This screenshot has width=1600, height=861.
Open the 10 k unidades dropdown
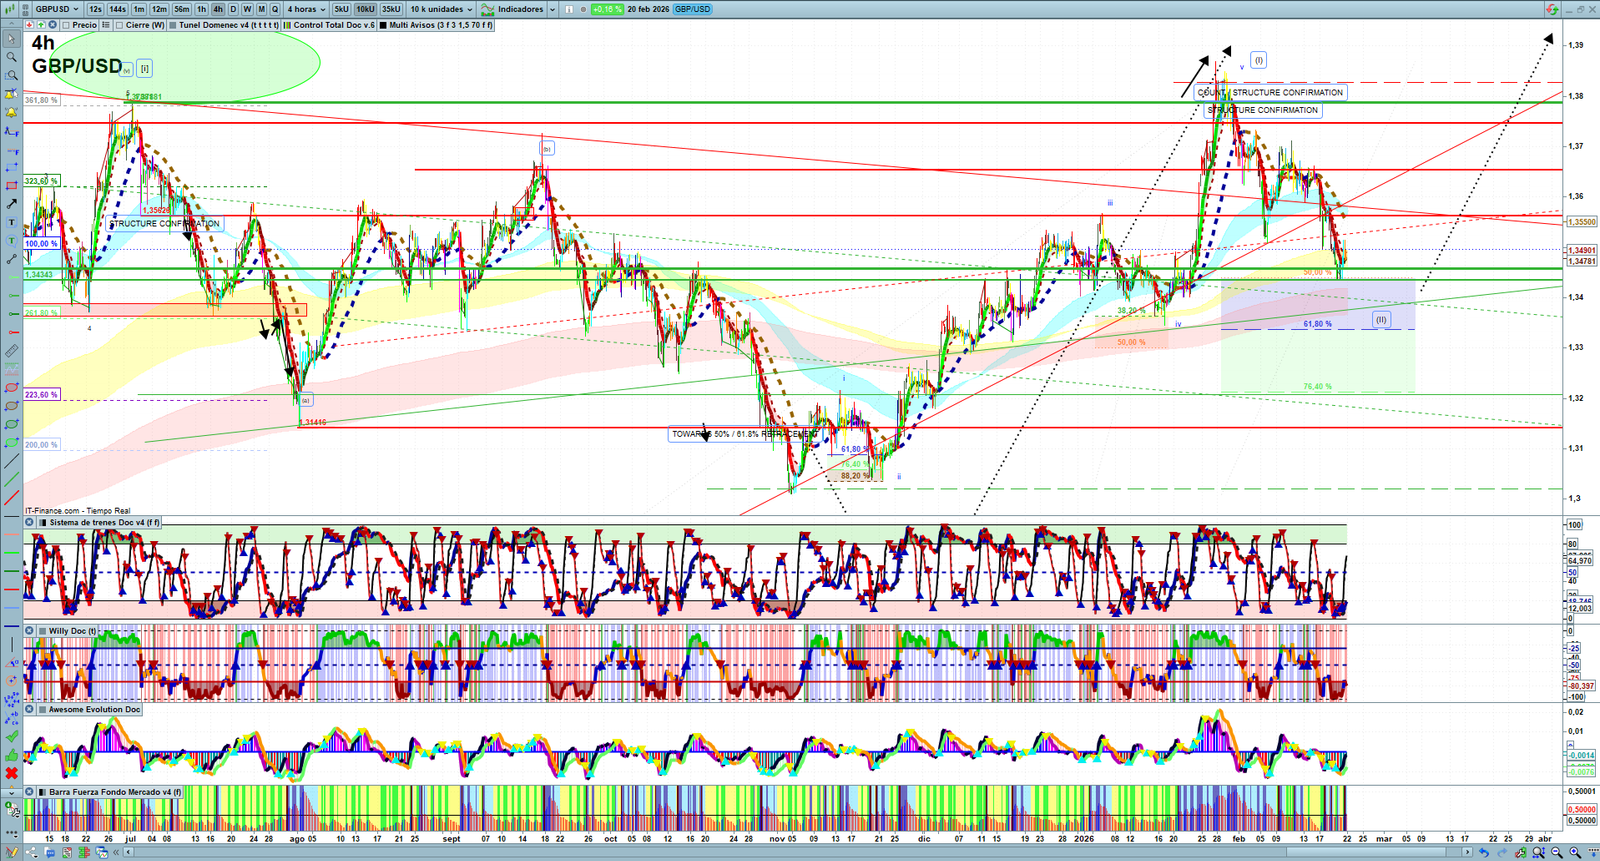(x=441, y=9)
